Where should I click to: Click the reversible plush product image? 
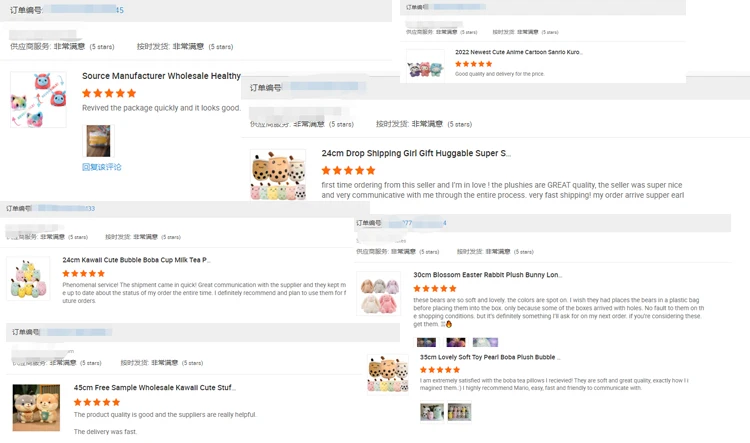coord(38,100)
